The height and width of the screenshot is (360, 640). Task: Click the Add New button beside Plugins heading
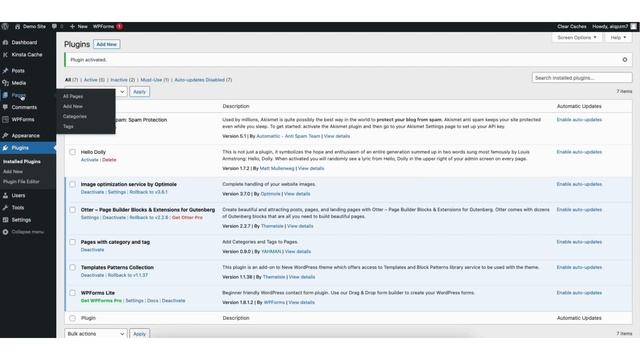click(x=107, y=44)
